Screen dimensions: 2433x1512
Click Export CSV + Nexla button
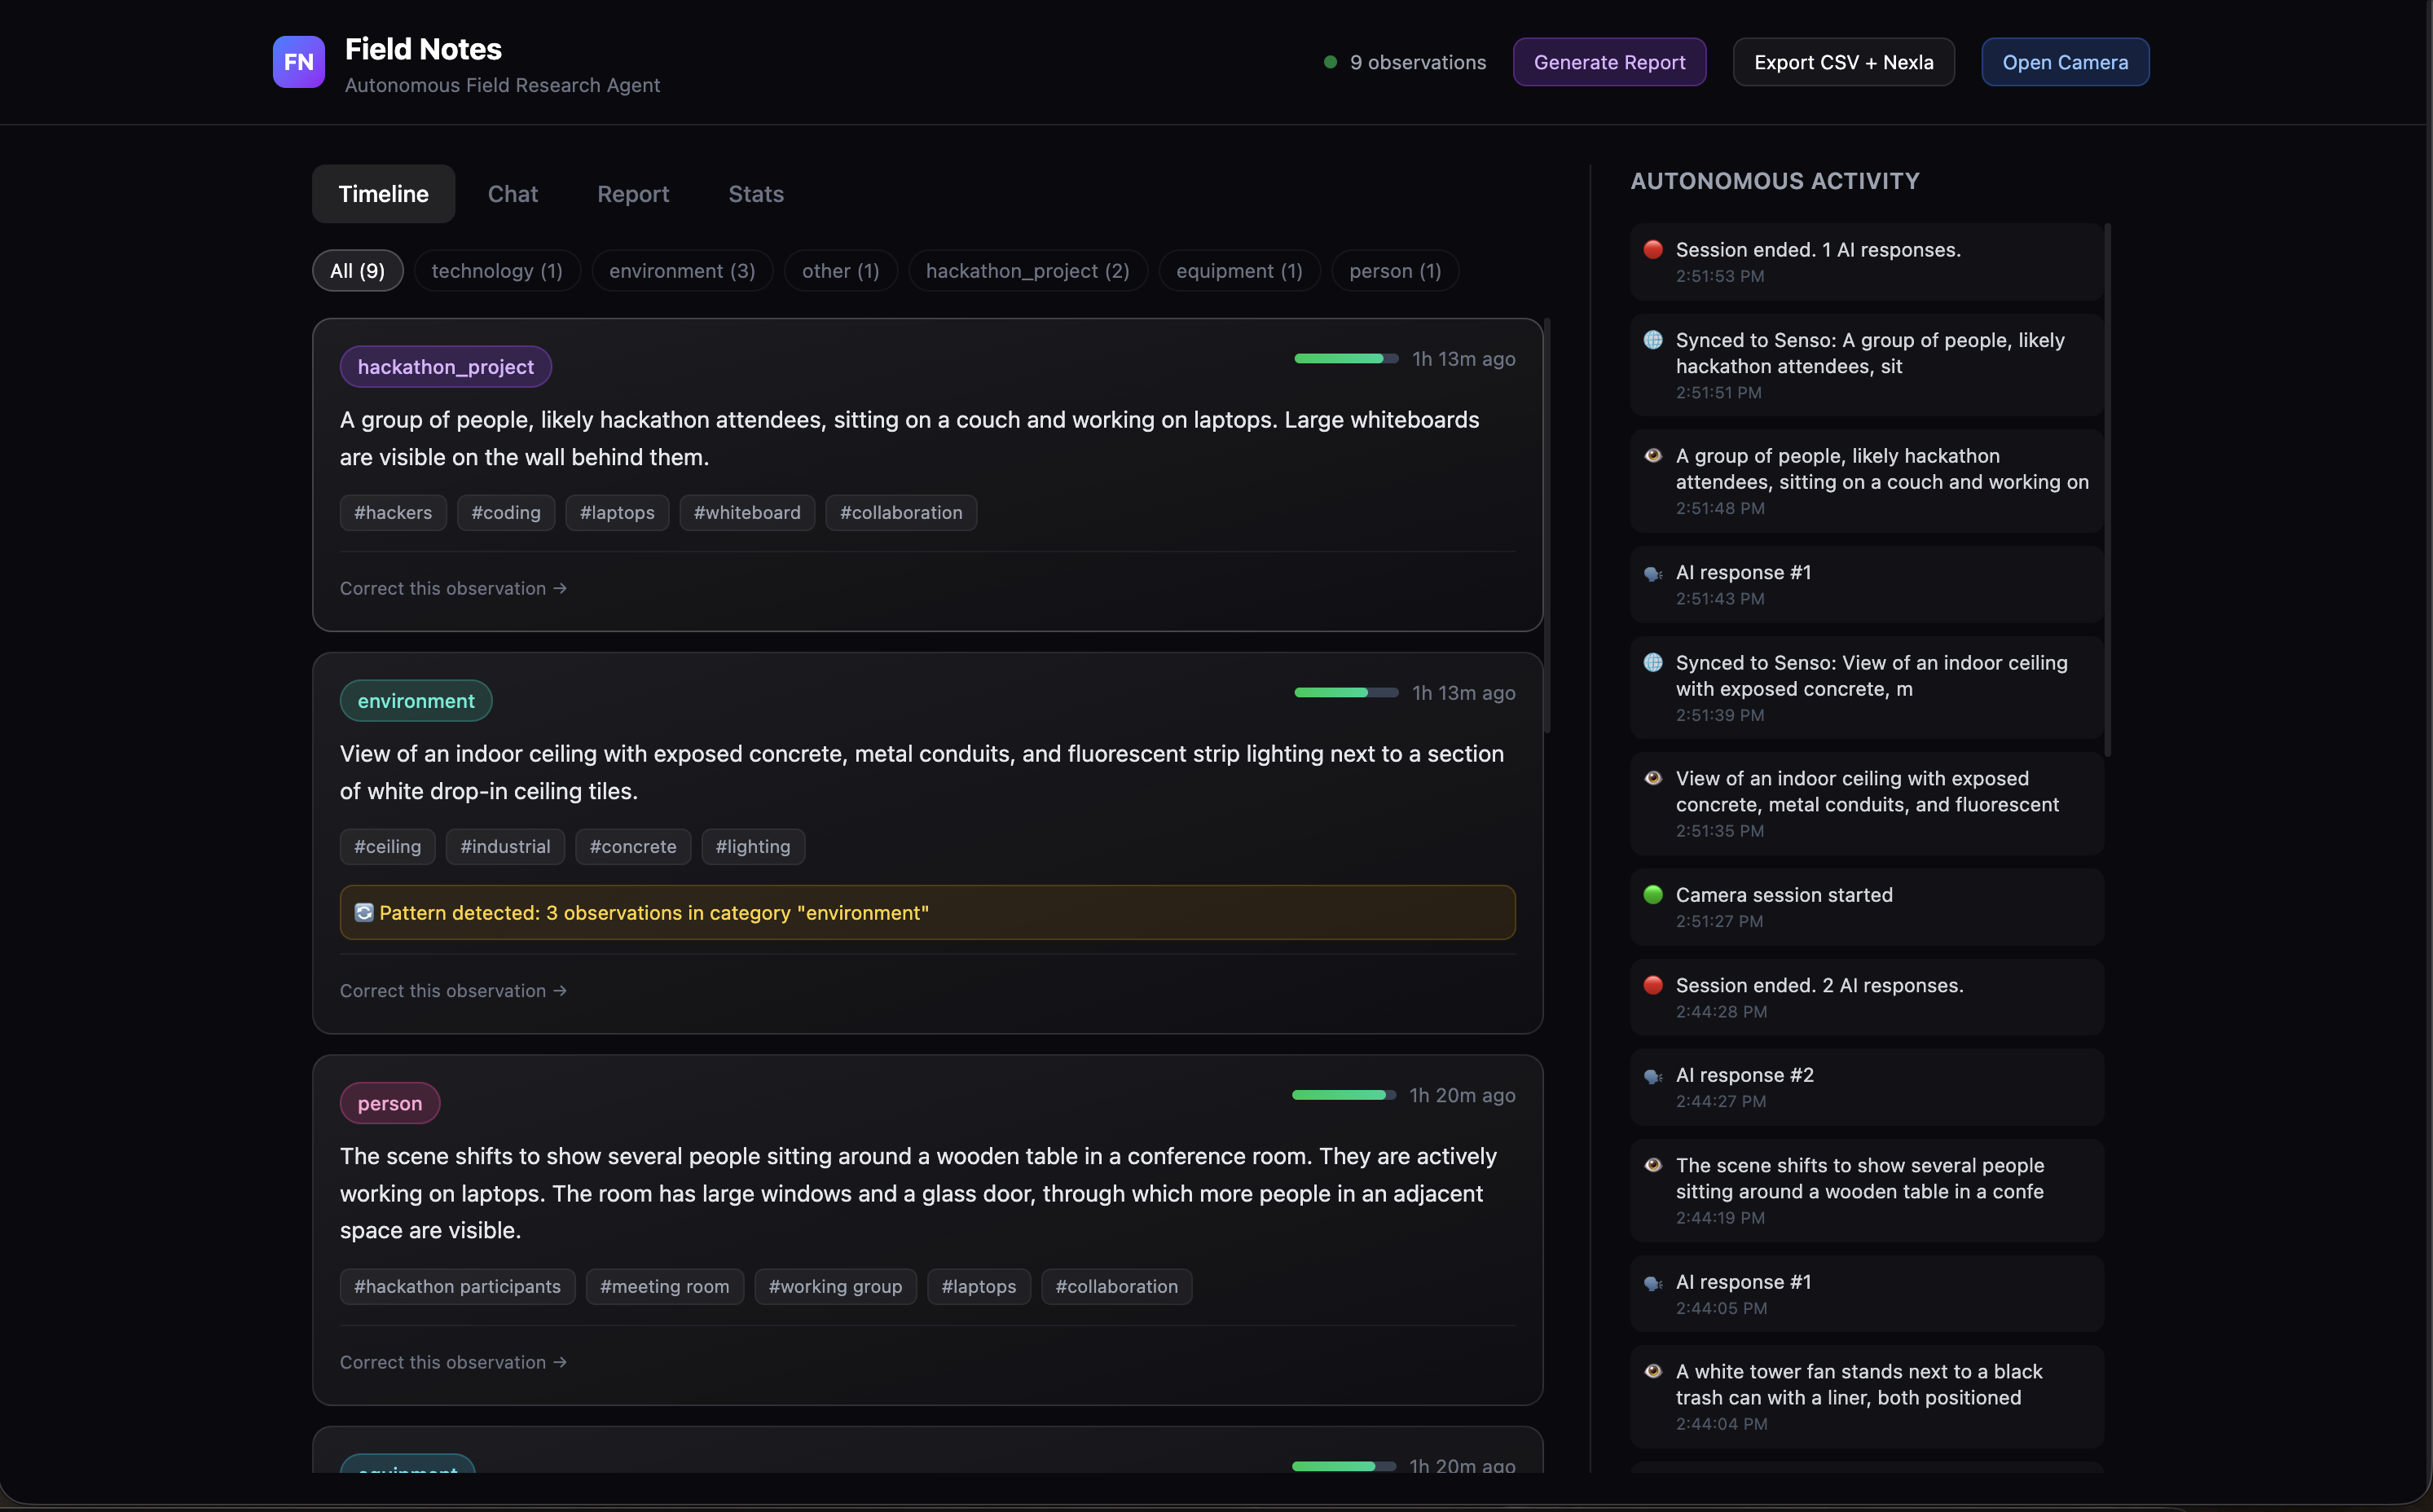click(1843, 62)
